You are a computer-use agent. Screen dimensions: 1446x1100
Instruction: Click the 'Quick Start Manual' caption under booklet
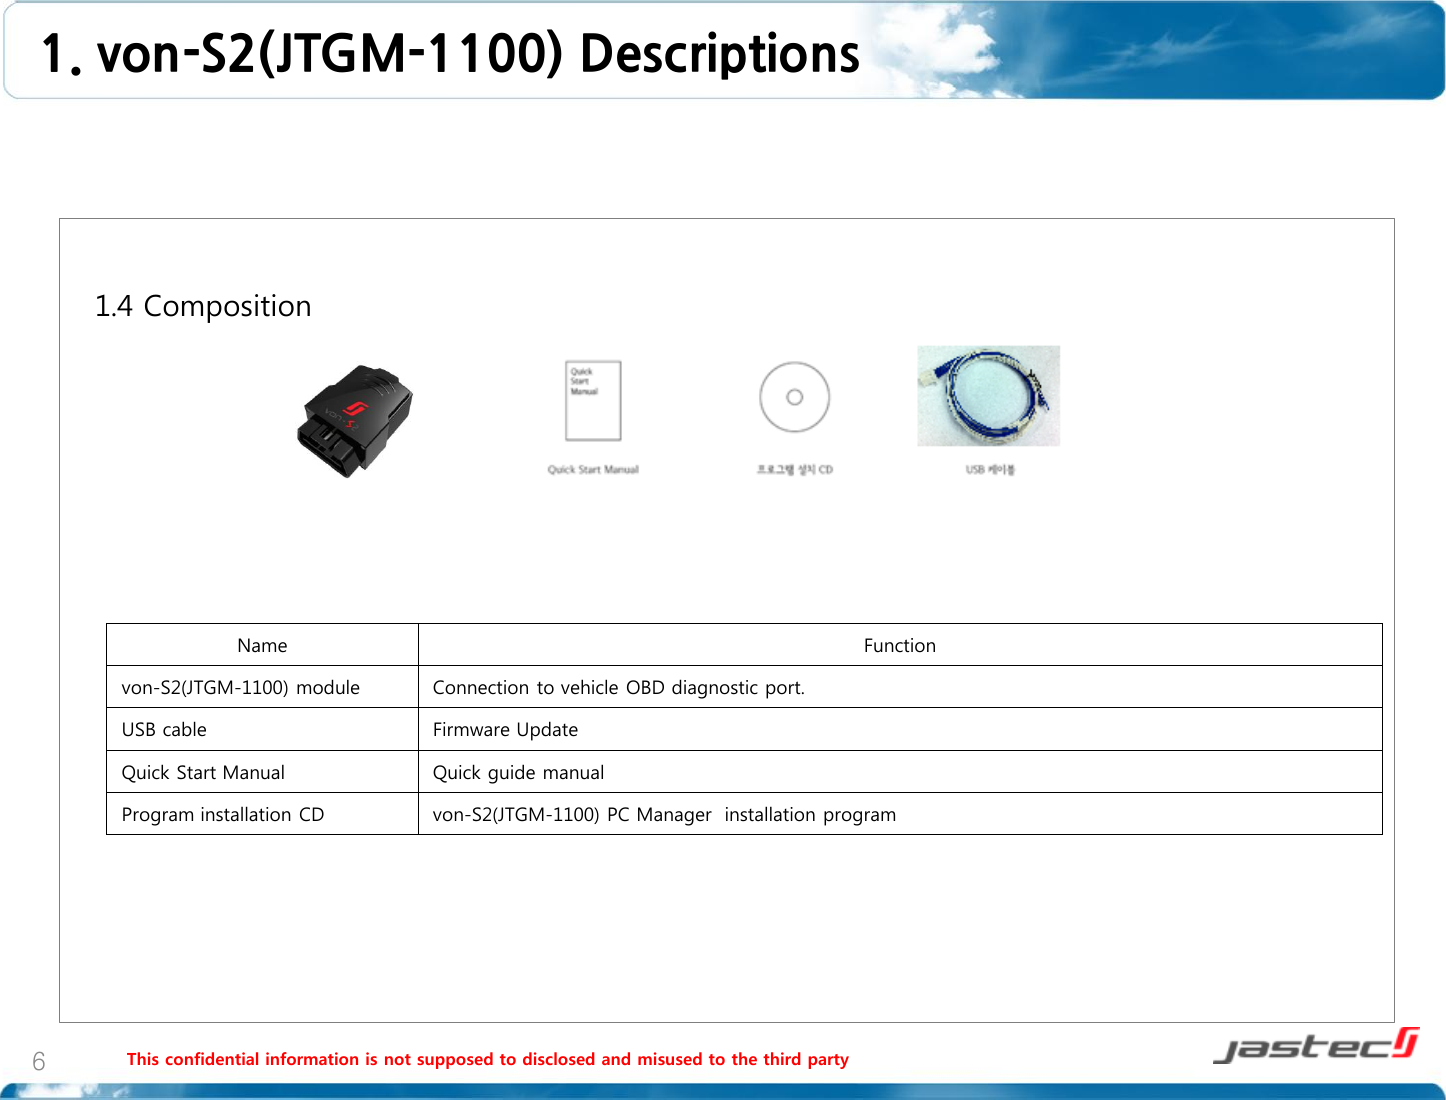pos(593,469)
